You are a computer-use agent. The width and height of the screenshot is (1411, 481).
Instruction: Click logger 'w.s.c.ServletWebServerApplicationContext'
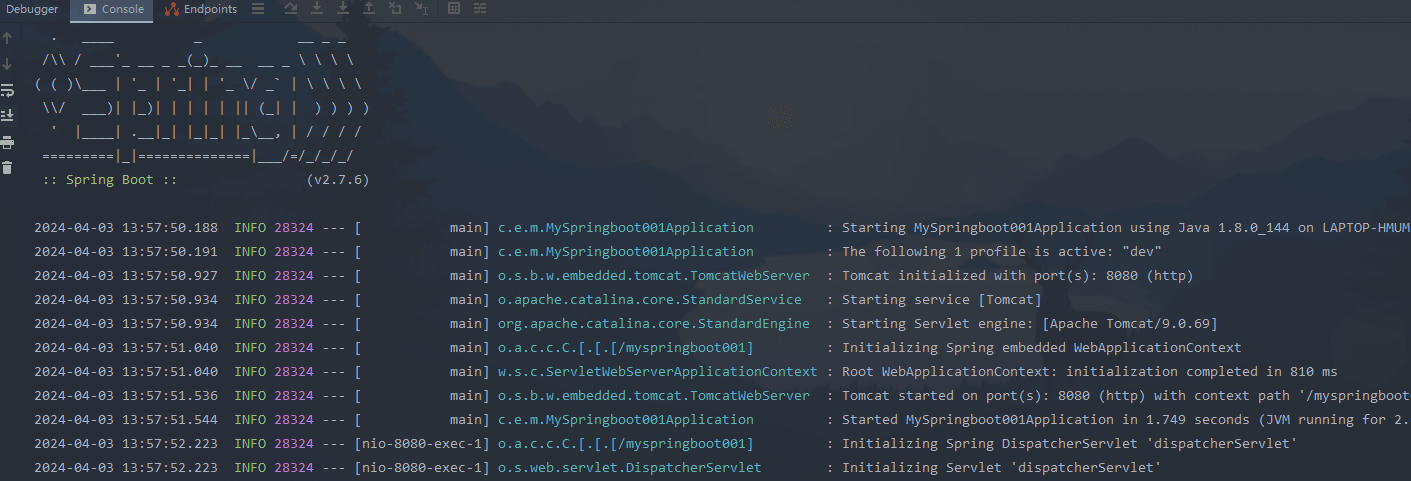click(658, 372)
